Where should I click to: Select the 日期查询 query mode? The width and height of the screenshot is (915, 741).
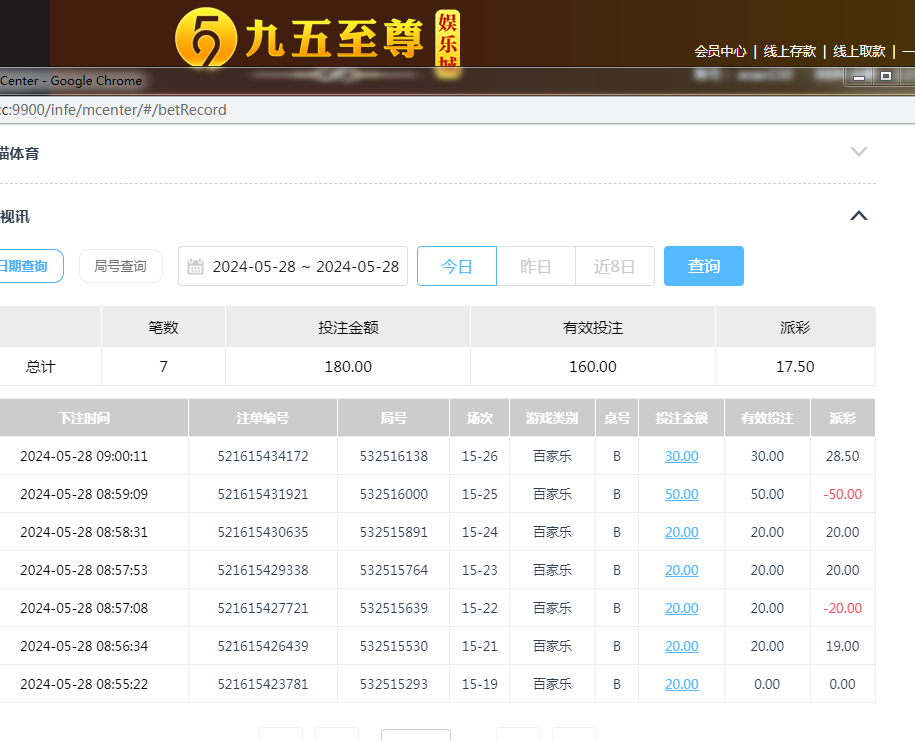(x=26, y=266)
